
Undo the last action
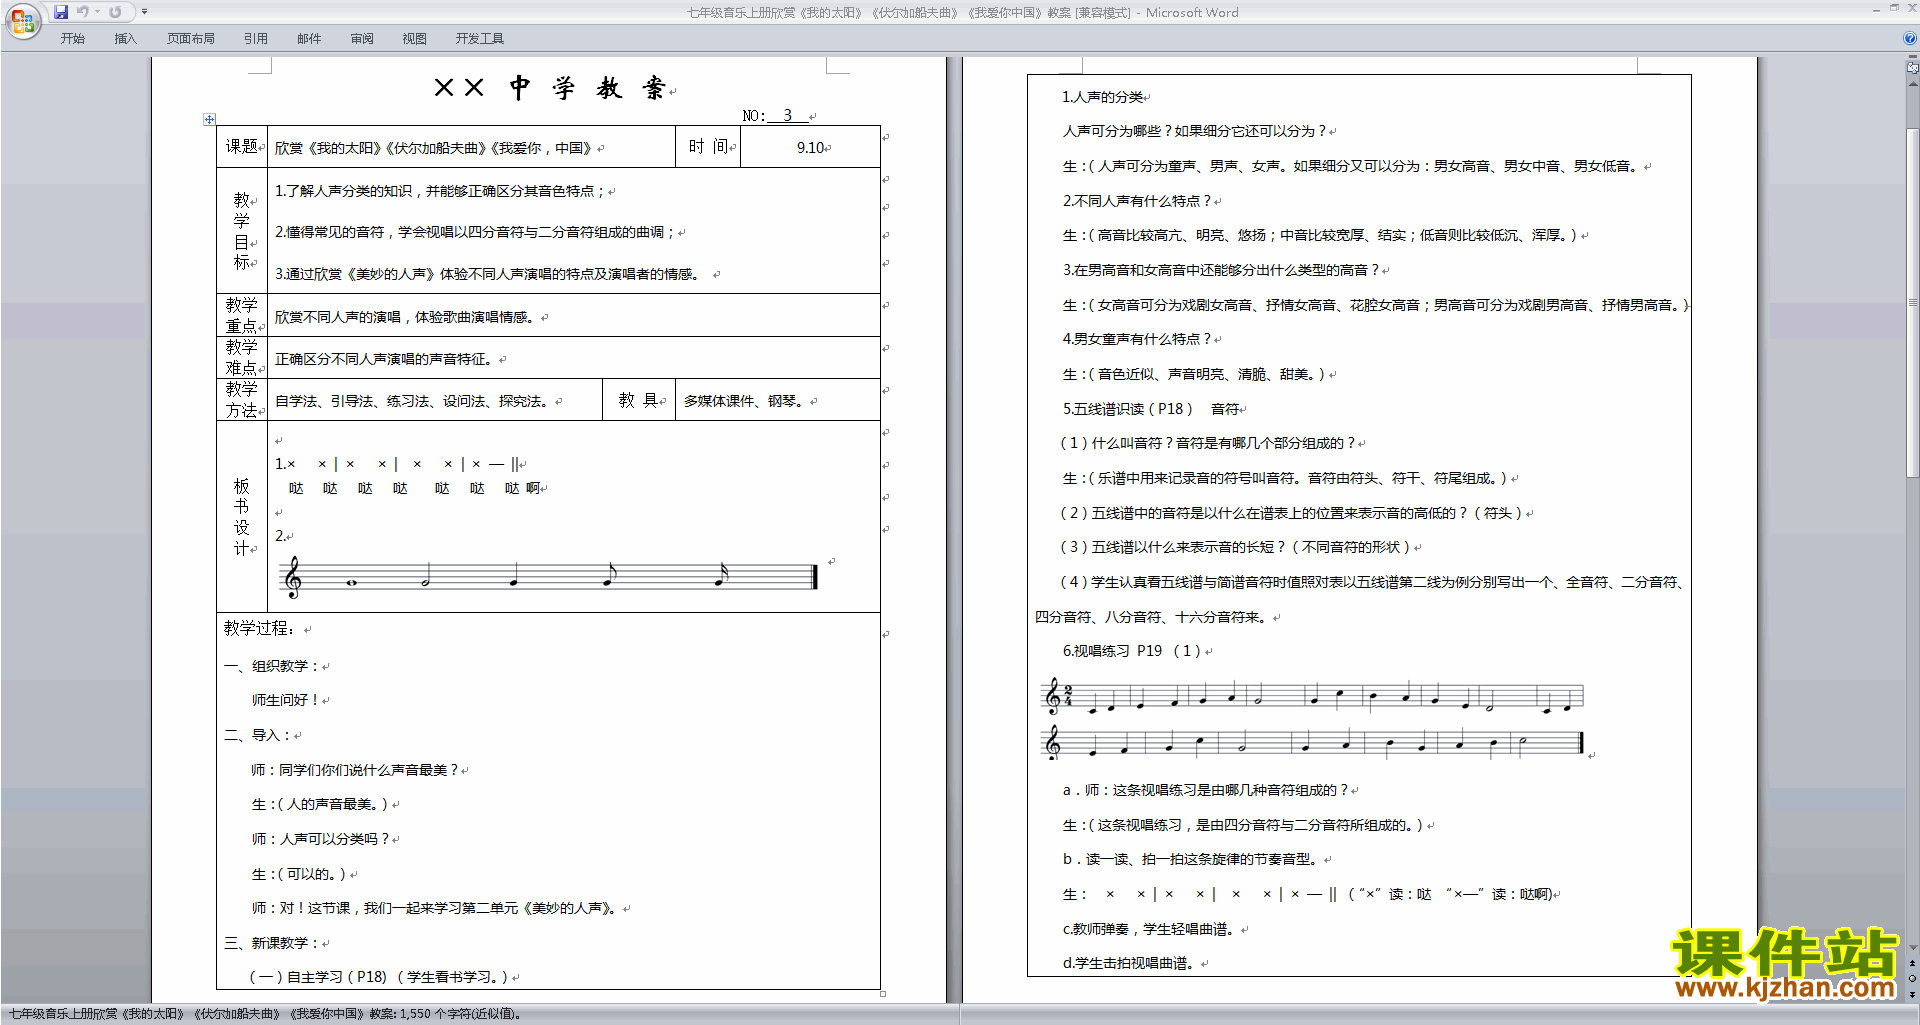point(83,12)
